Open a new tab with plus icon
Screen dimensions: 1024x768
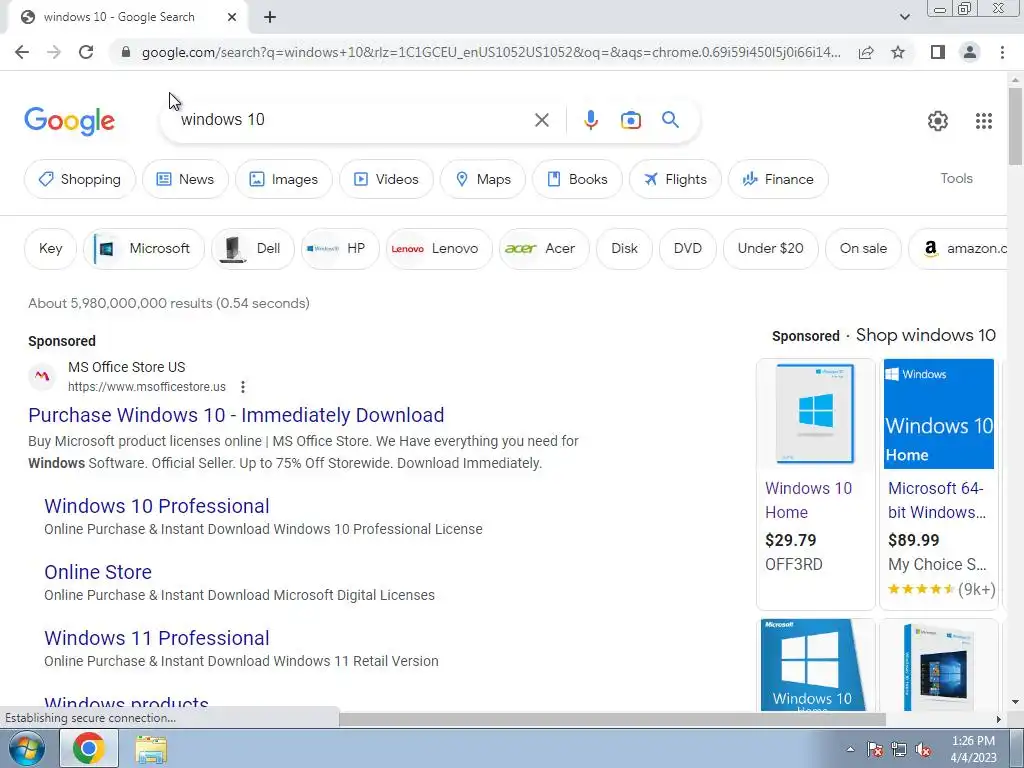[270, 18]
